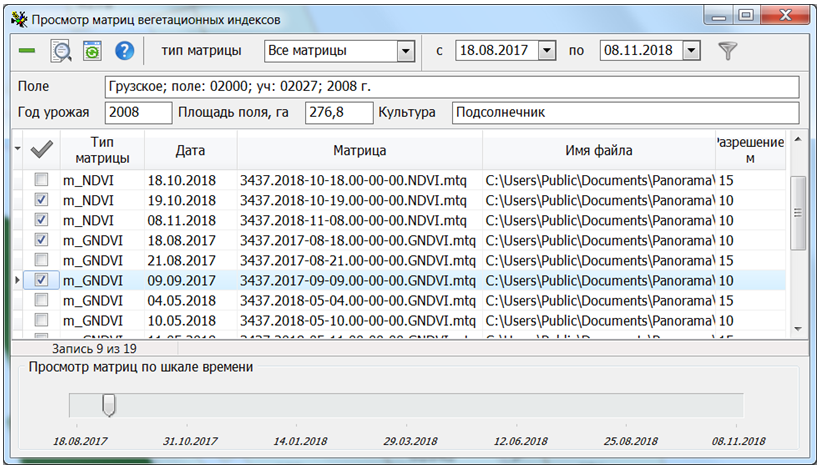This screenshot has height=466, width=819.
Task: Click the green minus remove icon
Action: point(27,51)
